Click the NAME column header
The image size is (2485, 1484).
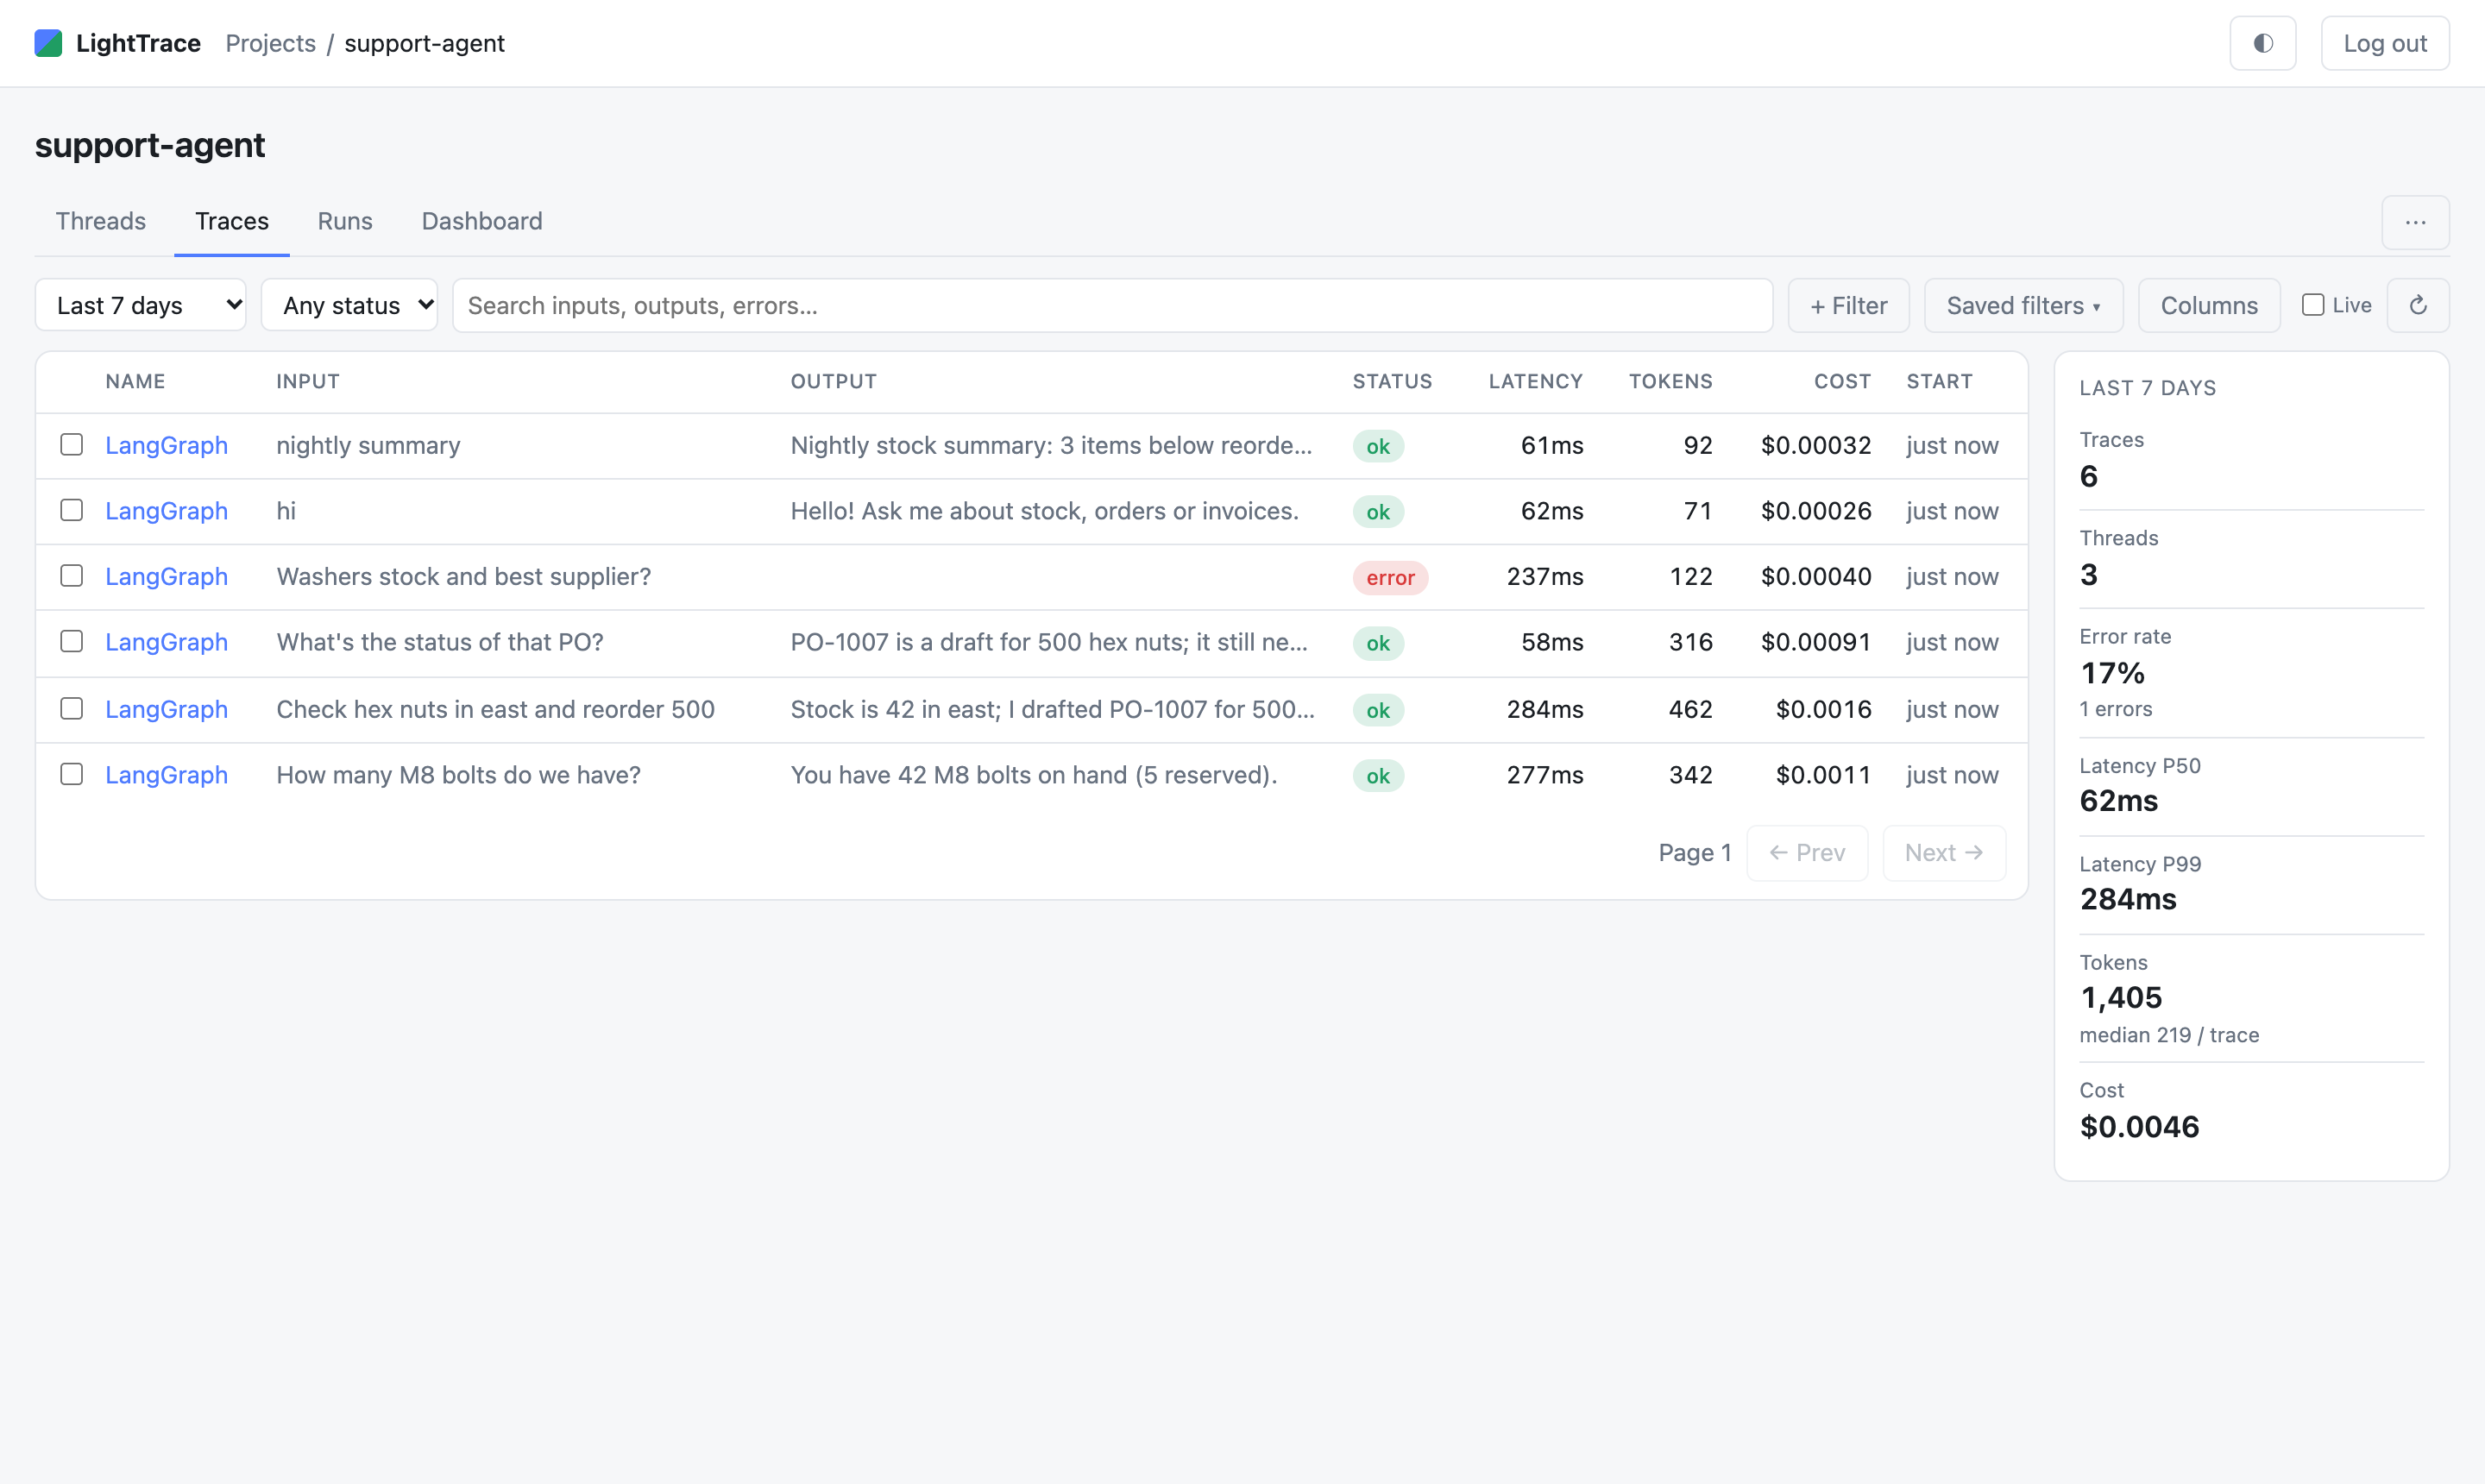[x=135, y=381]
